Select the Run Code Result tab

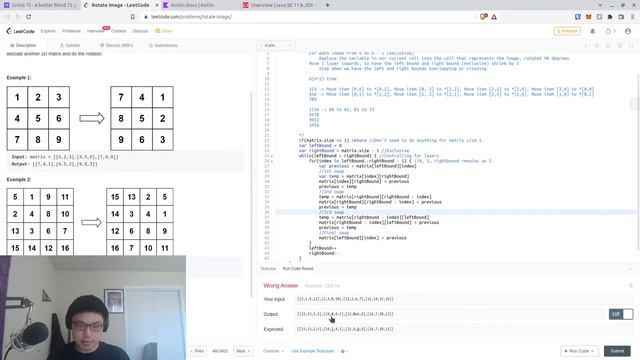point(298,269)
